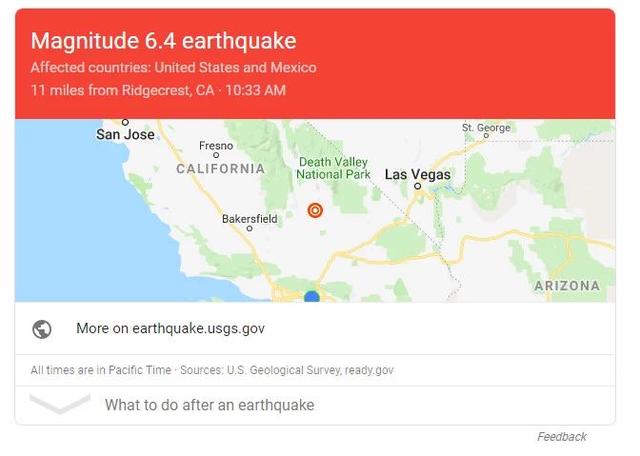Image resolution: width=640 pixels, height=456 pixels.
Task: Click the Las Vegas map label
Action: [x=418, y=174]
